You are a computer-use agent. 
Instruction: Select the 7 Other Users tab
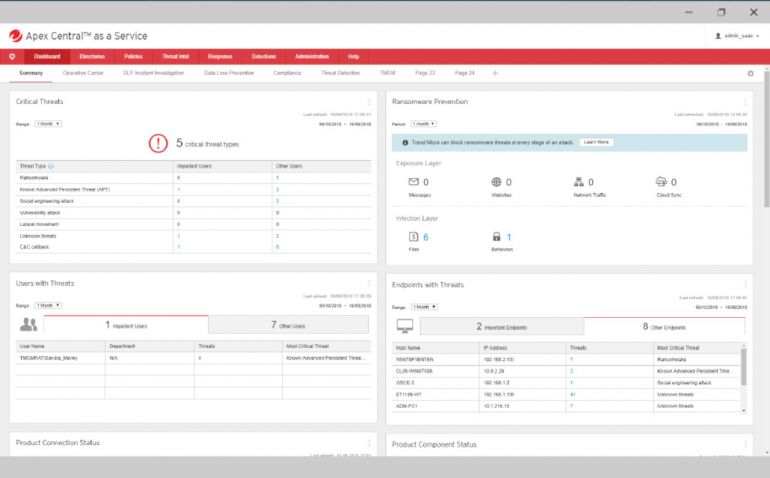[x=288, y=325]
